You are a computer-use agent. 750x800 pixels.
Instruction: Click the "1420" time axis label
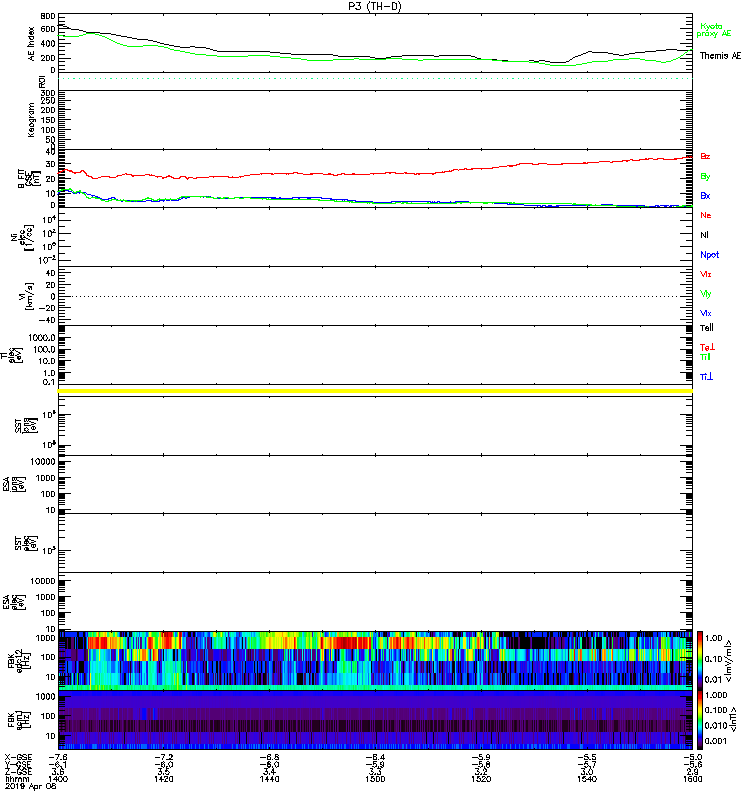tap(163, 779)
